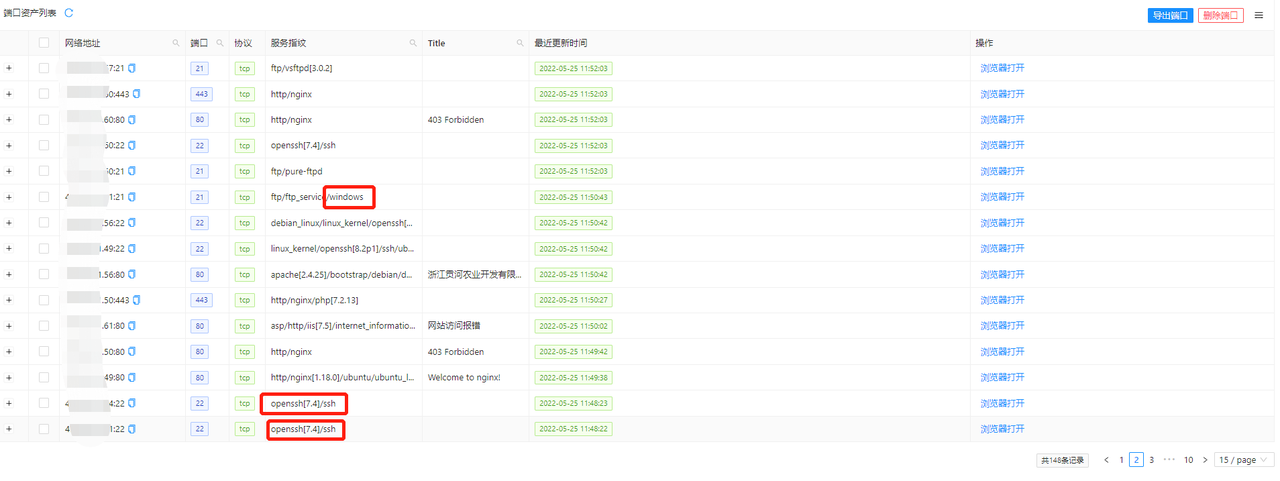Click the search icon in 服务指纹 column header
This screenshot has height=481, width=1280.
point(413,43)
